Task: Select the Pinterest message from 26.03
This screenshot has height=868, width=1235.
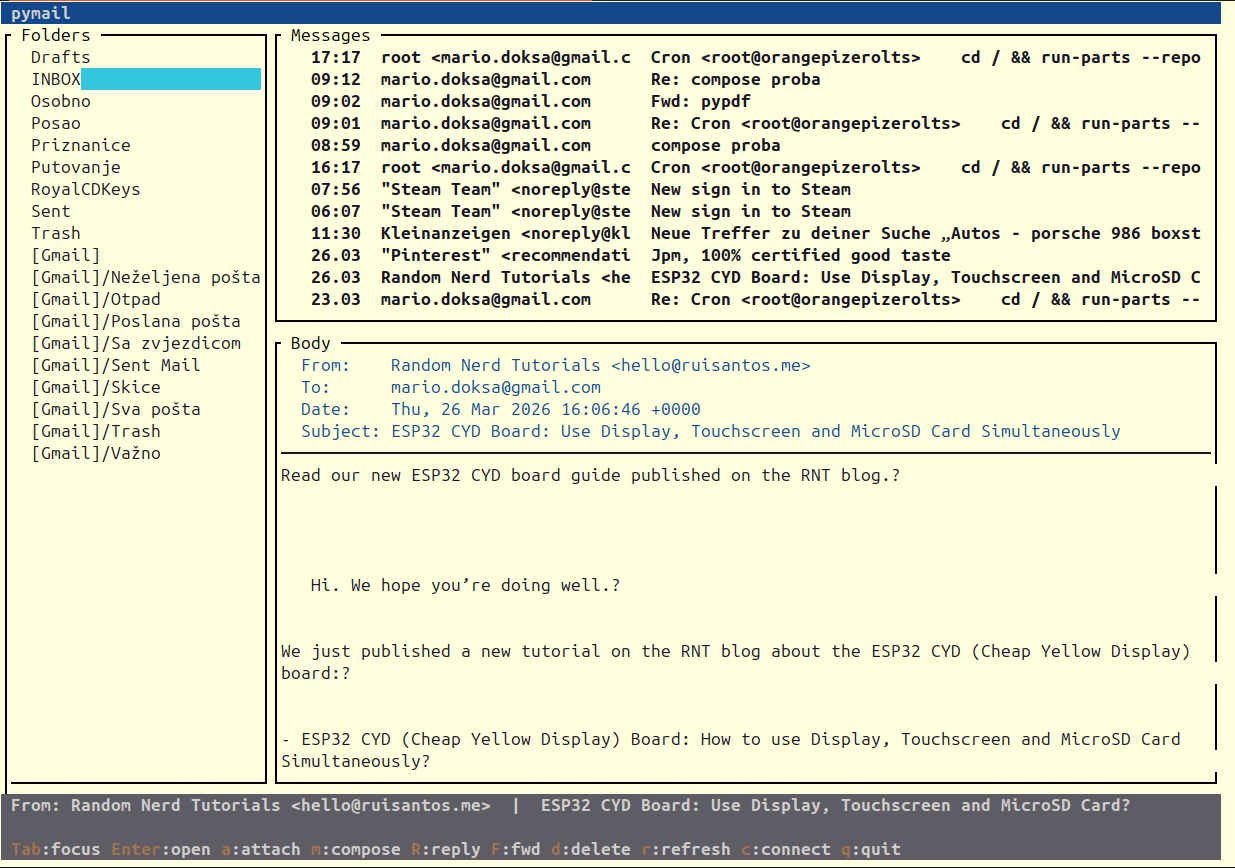Action: coord(750,256)
